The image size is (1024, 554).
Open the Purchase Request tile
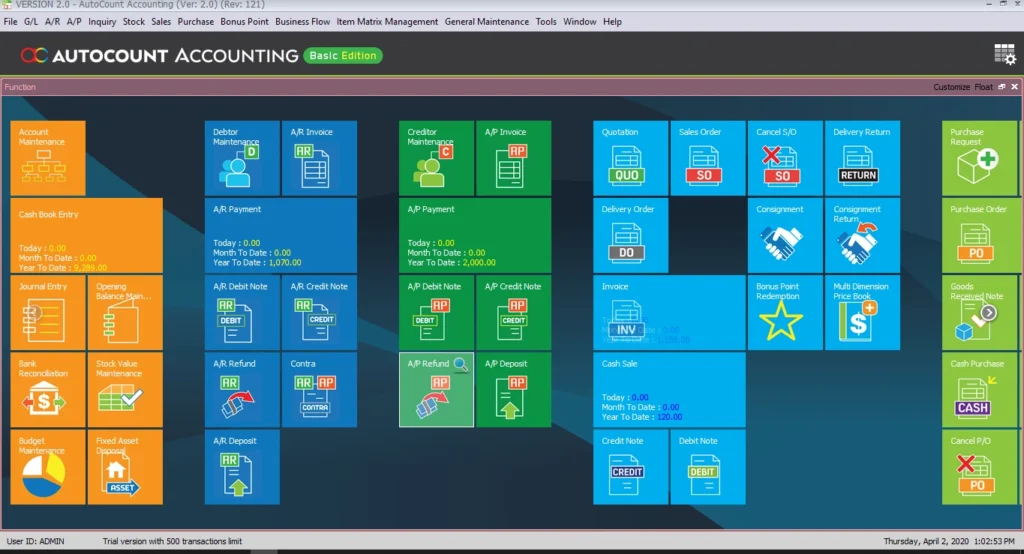point(980,158)
